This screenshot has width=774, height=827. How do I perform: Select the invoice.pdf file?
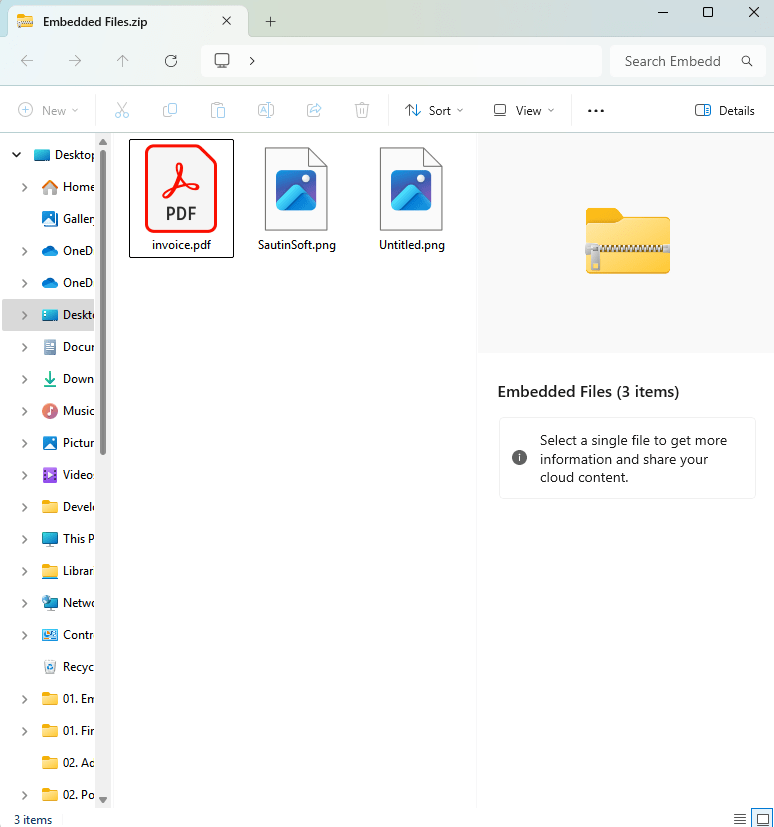pos(181,198)
